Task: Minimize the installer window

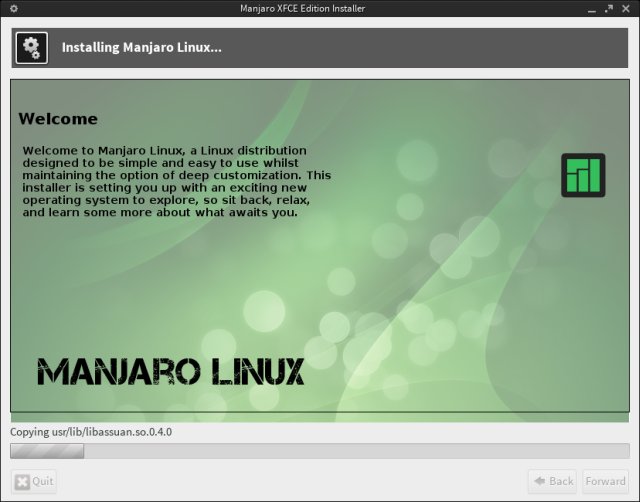Action: coord(592,9)
